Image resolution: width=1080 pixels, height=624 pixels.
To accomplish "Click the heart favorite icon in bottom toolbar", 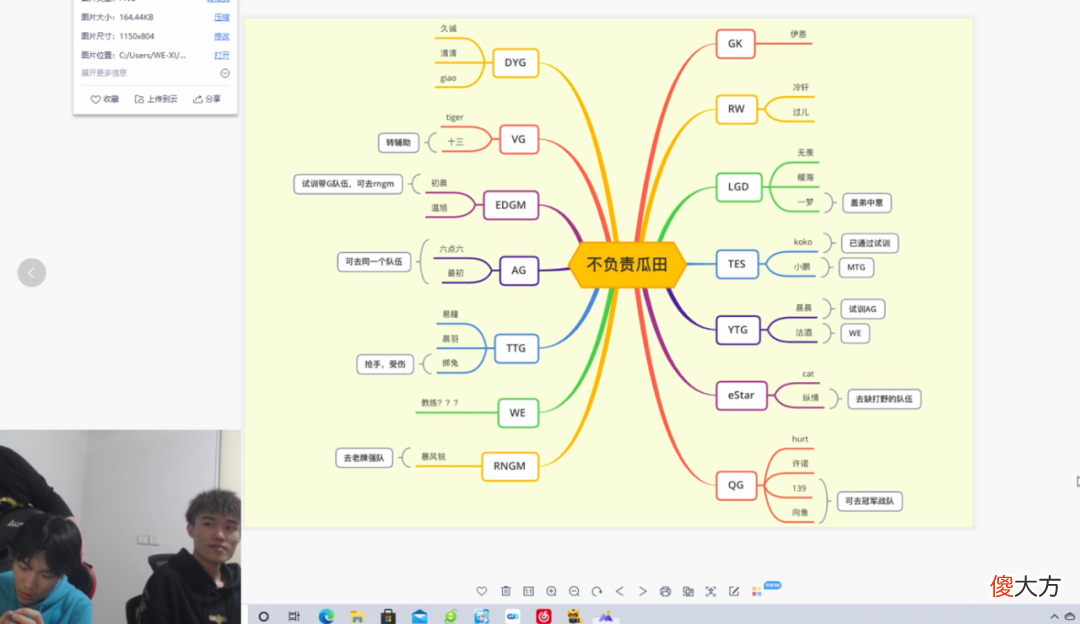I will [481, 591].
